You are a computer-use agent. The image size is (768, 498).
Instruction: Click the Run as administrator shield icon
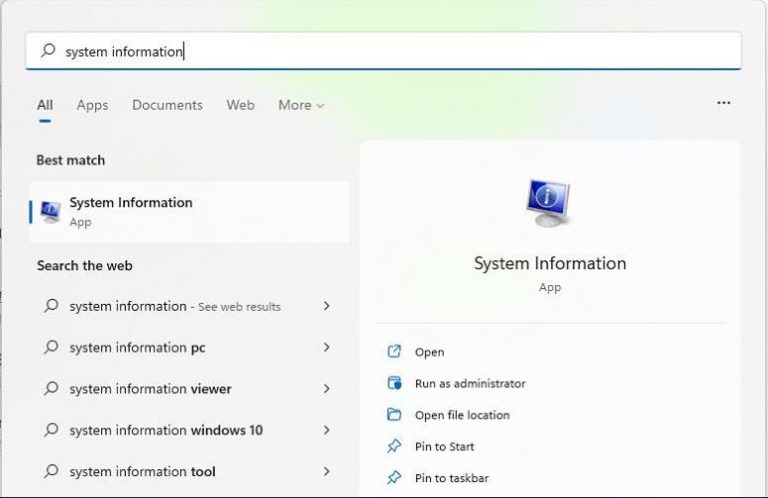coord(394,383)
